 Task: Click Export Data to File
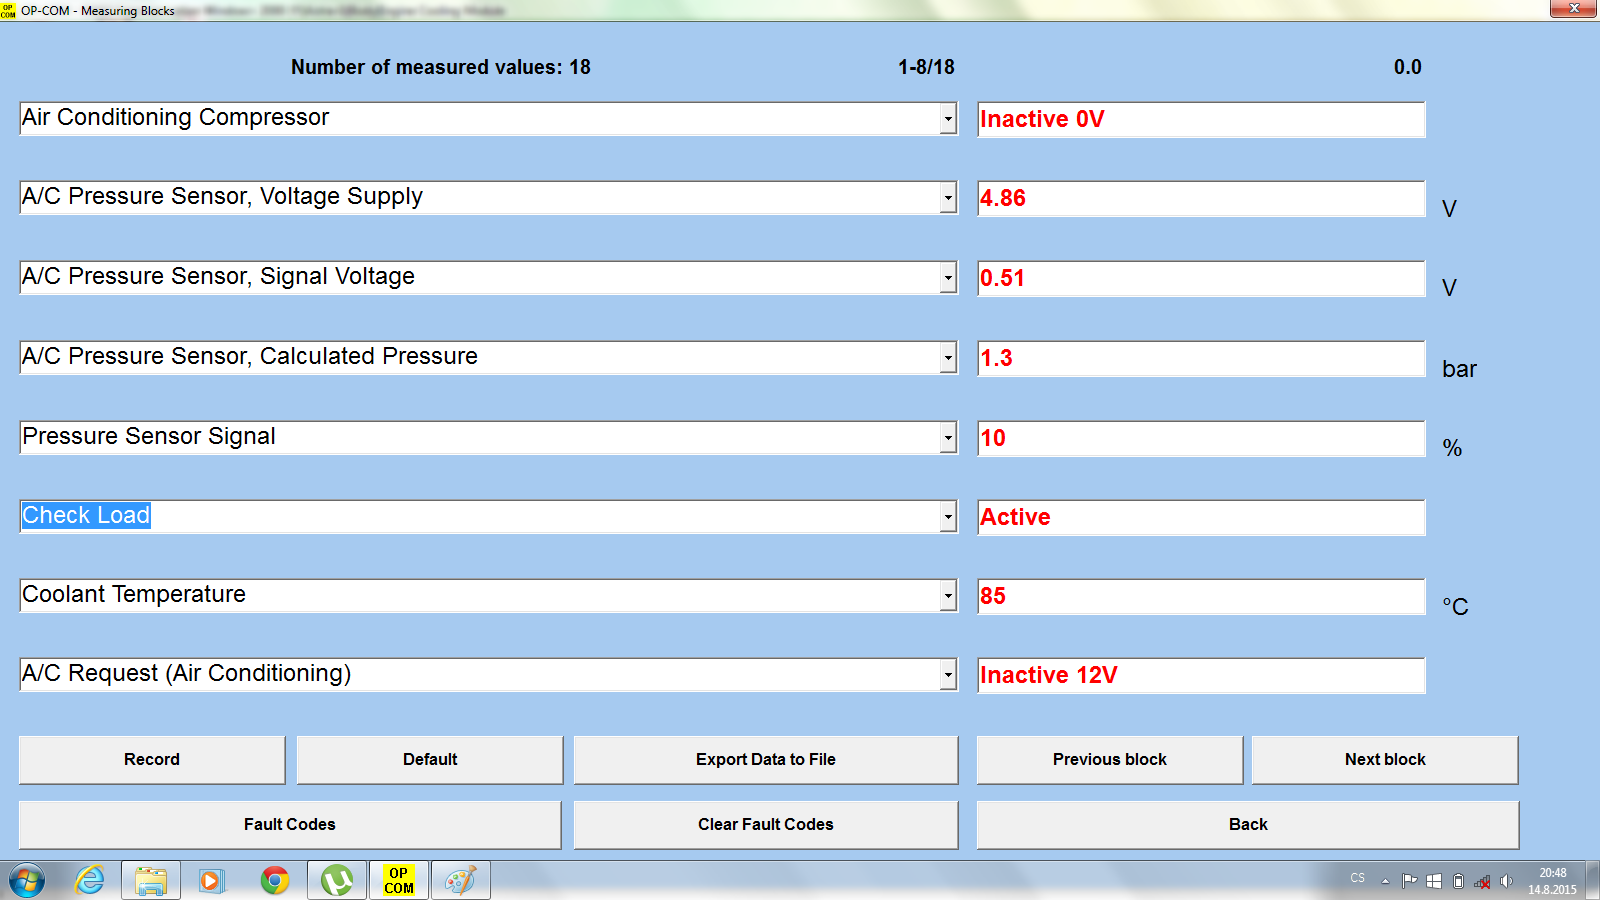(765, 760)
